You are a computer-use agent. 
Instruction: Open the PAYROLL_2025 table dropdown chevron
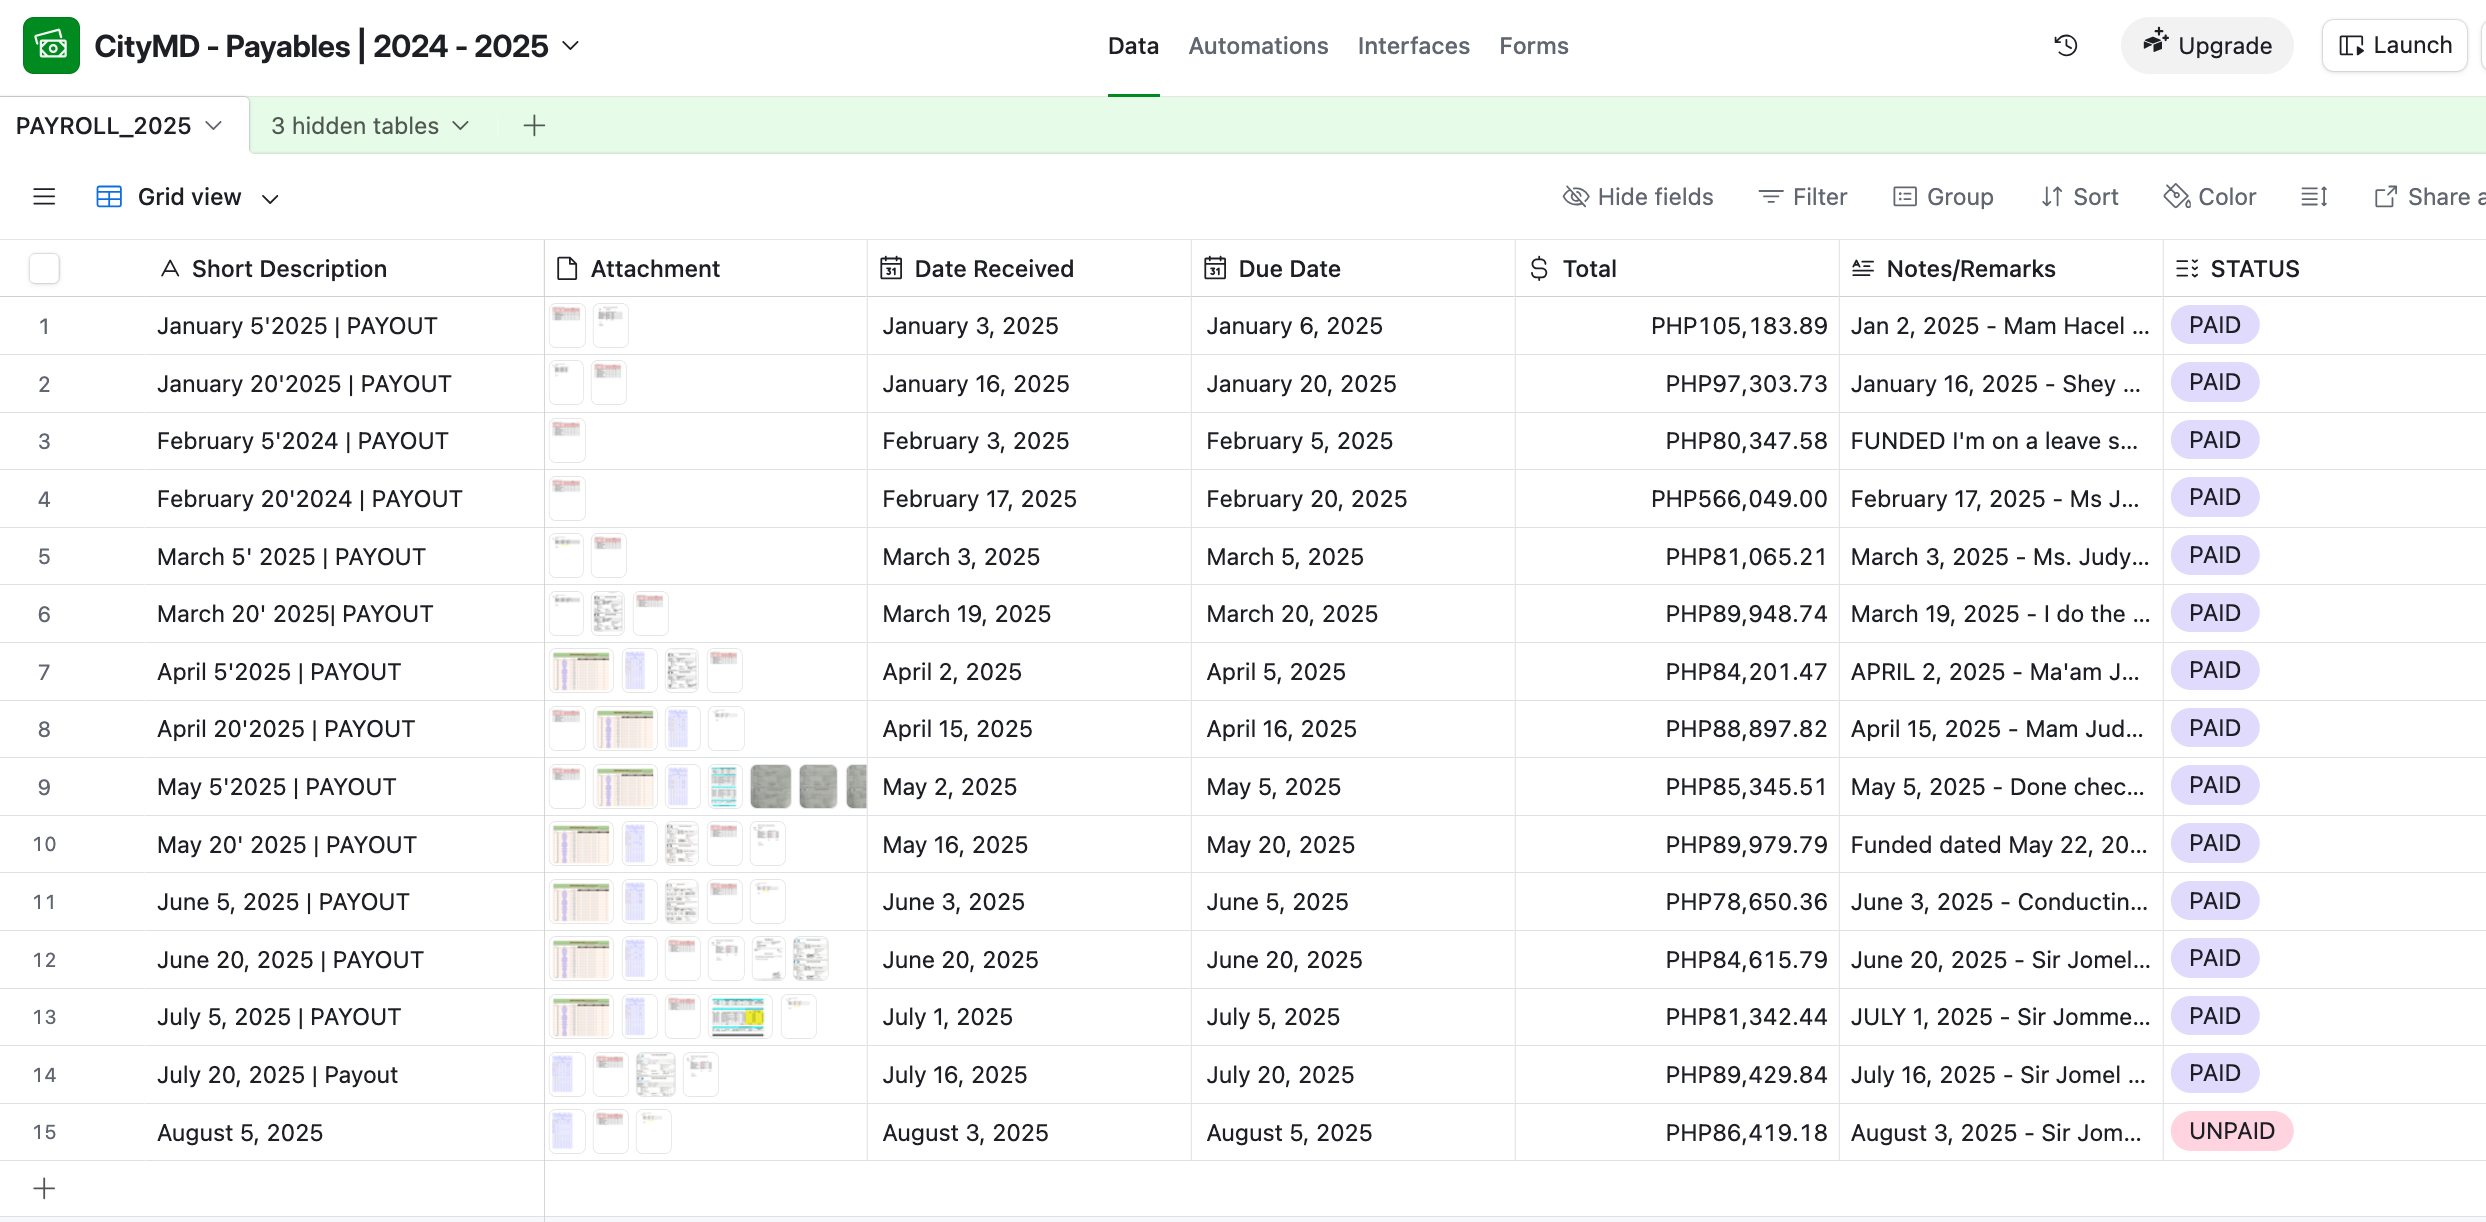tap(213, 126)
